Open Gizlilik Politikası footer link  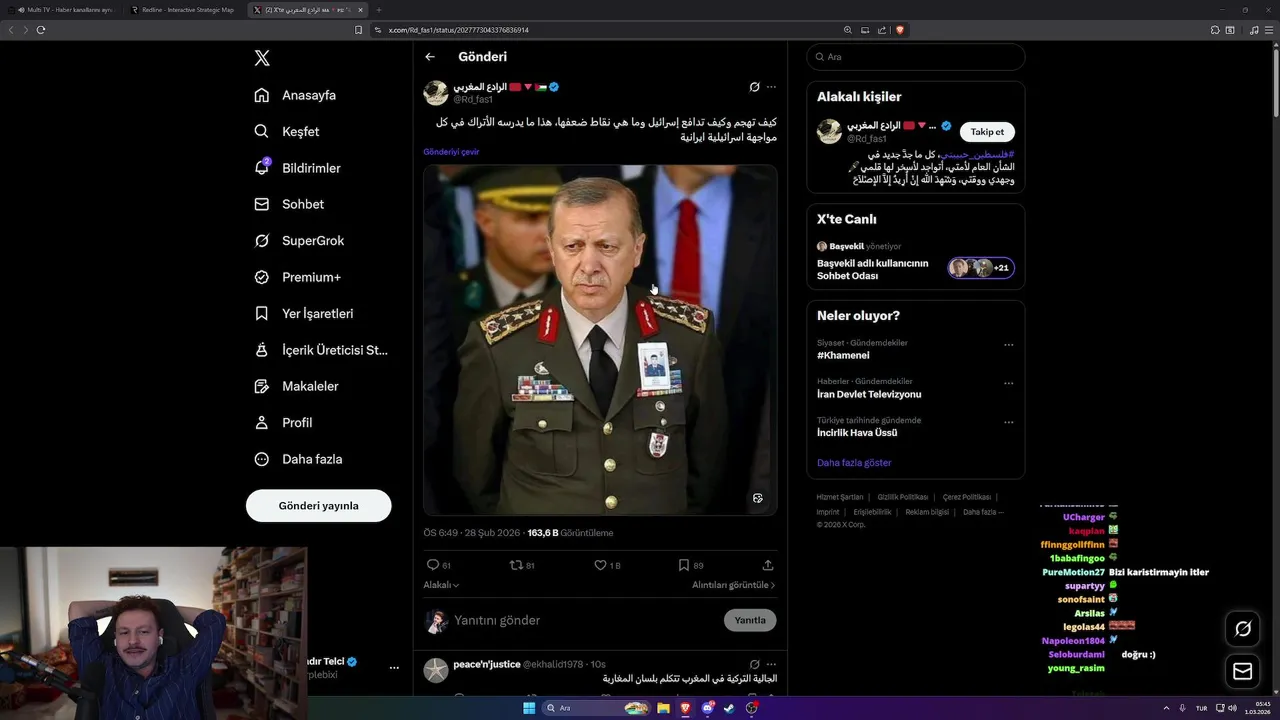pyautogui.click(x=903, y=497)
